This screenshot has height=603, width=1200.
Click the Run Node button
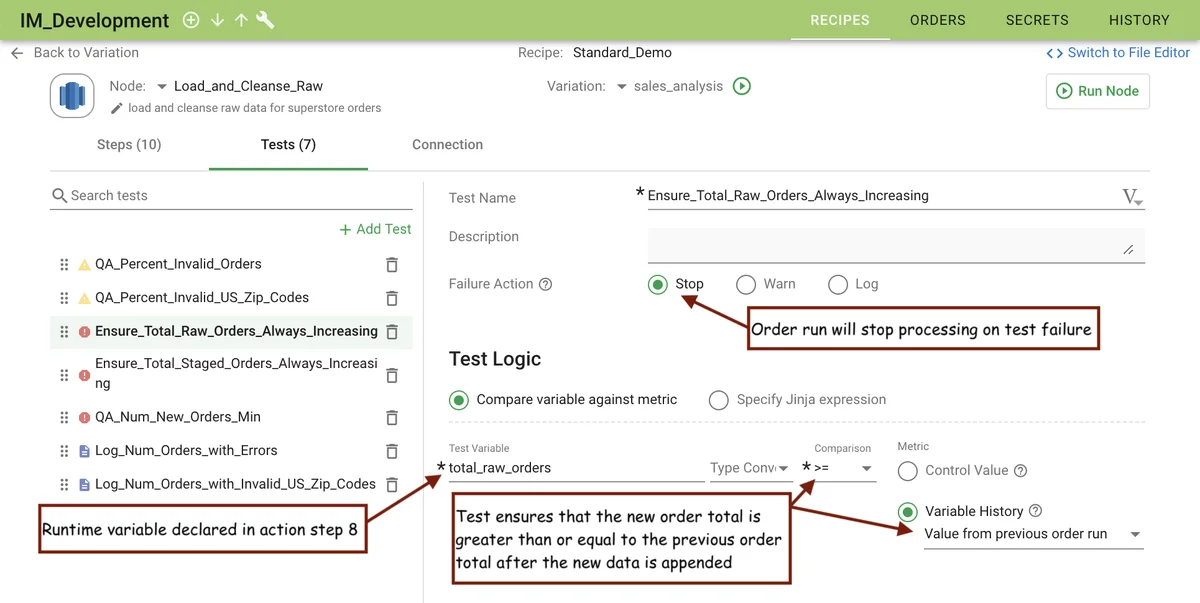coord(1097,91)
